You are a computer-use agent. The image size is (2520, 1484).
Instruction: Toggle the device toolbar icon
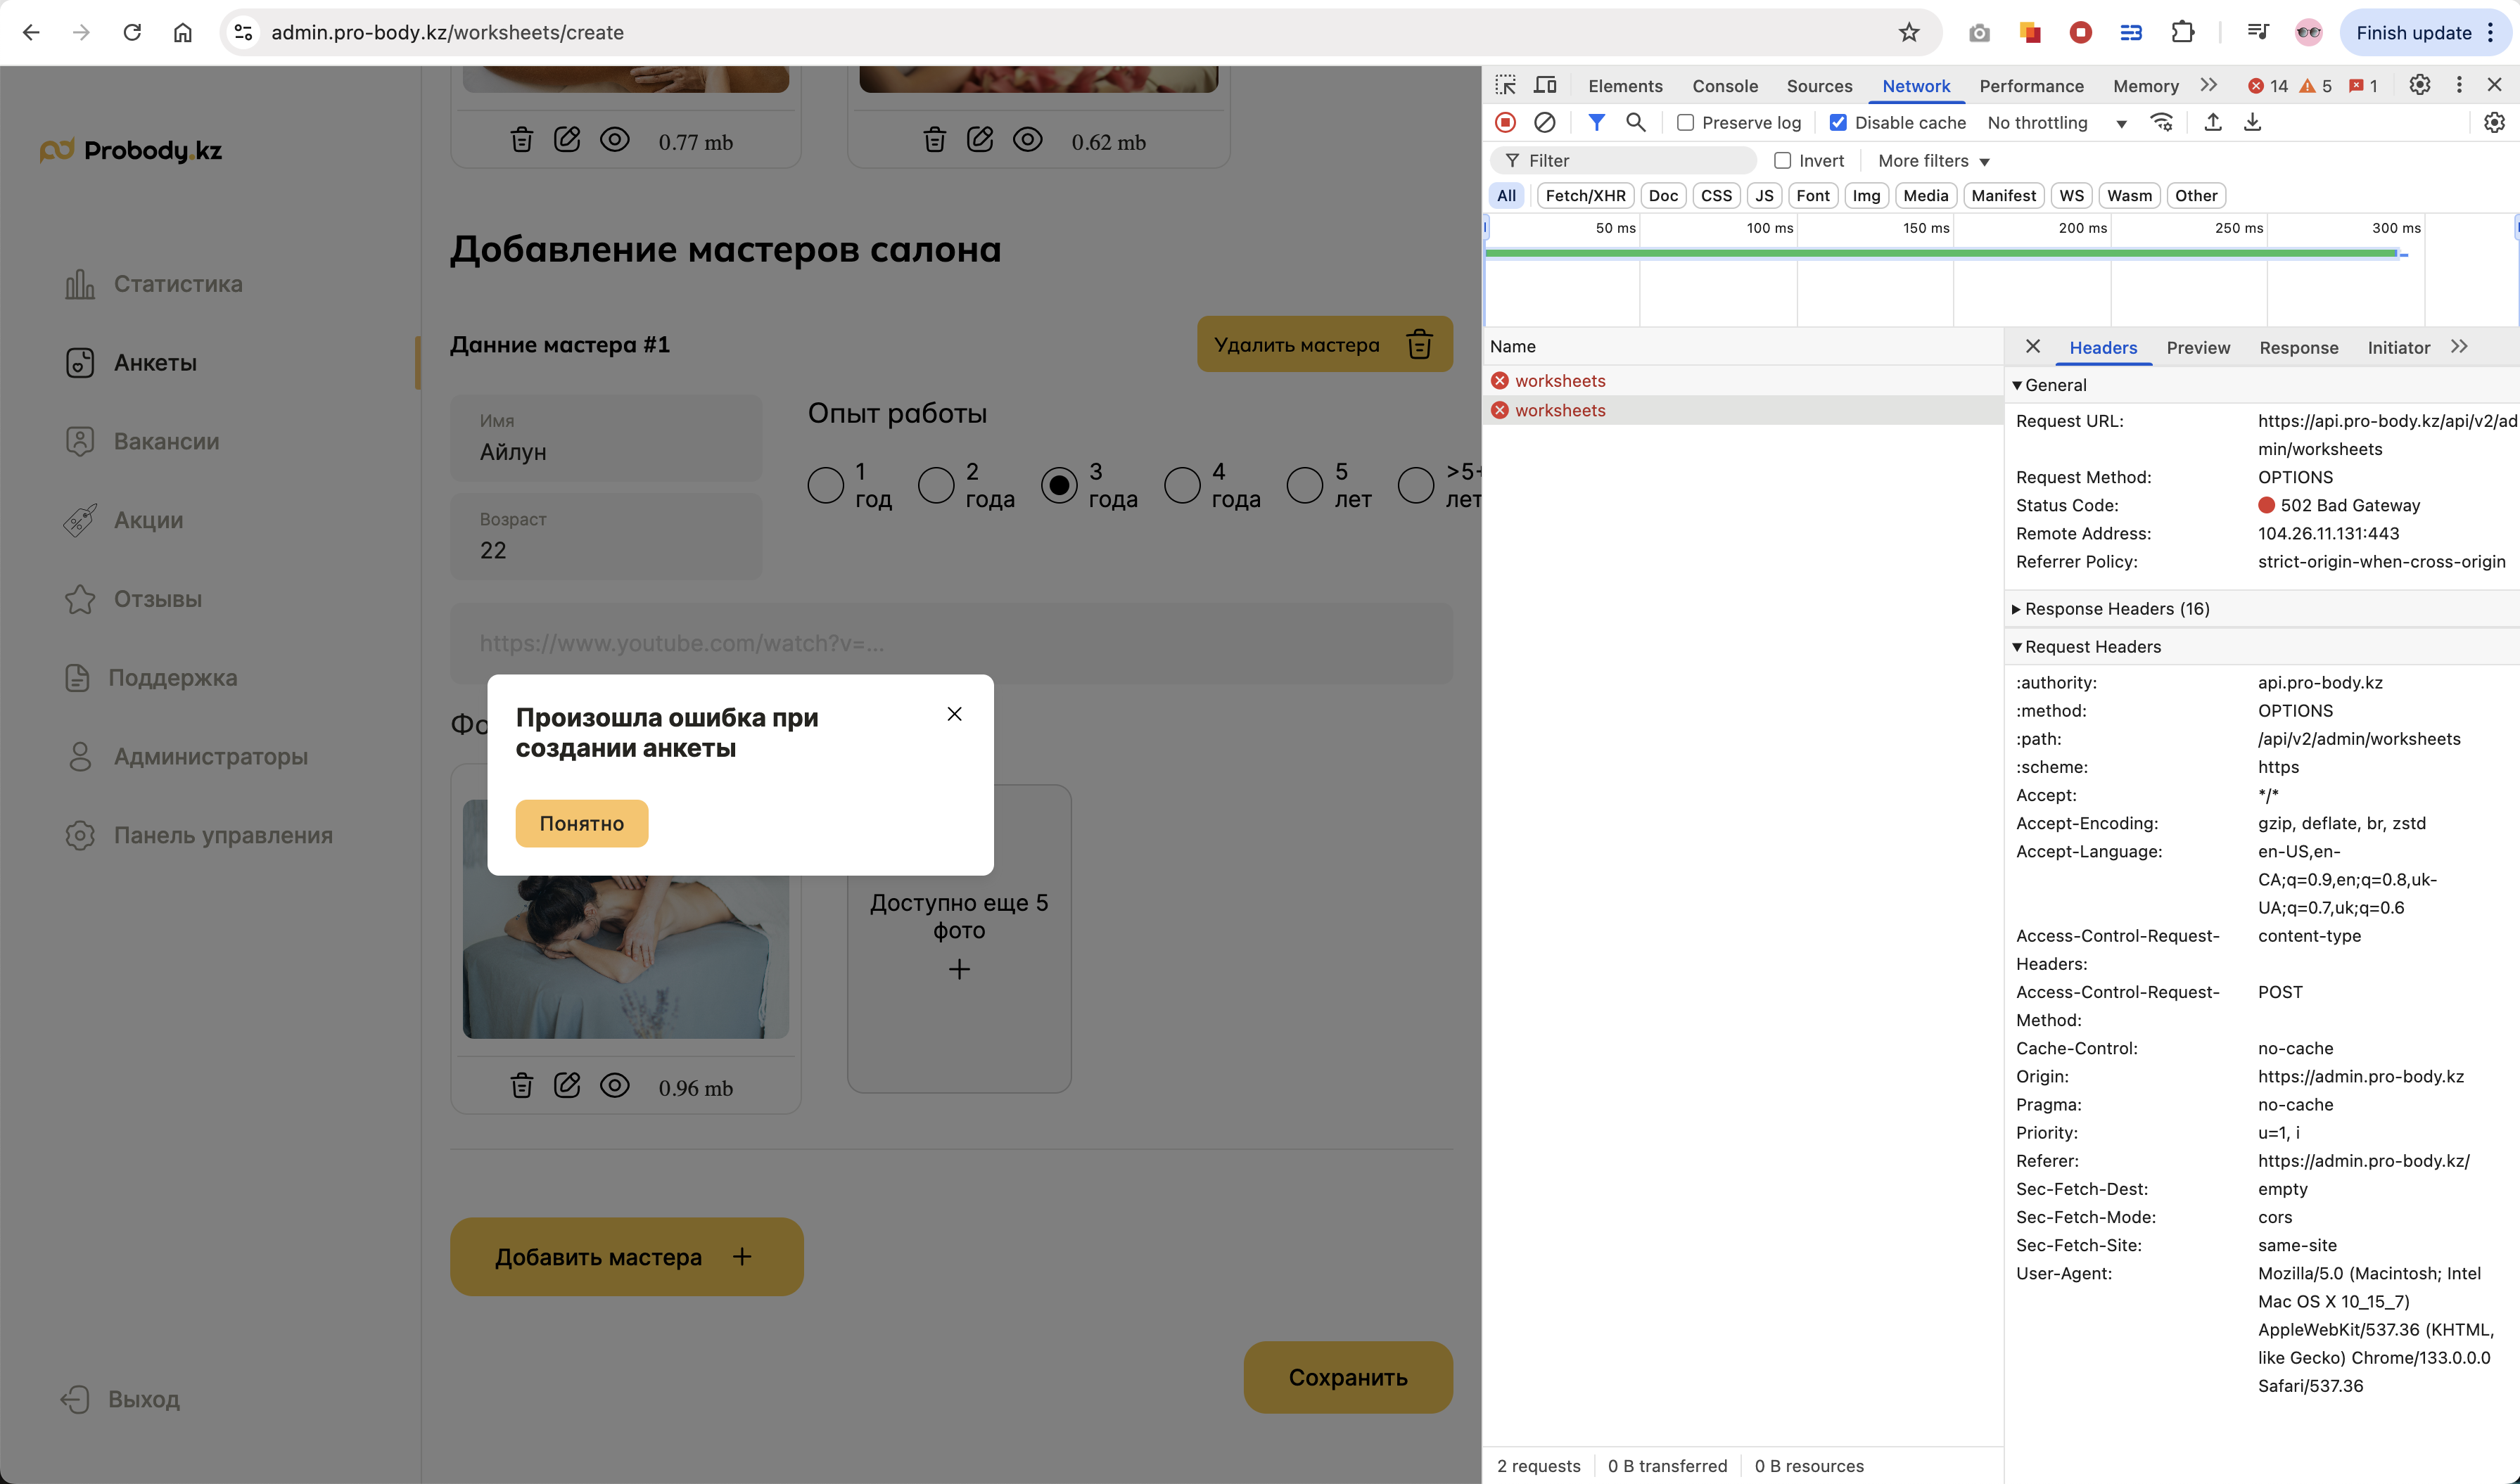click(x=1545, y=85)
